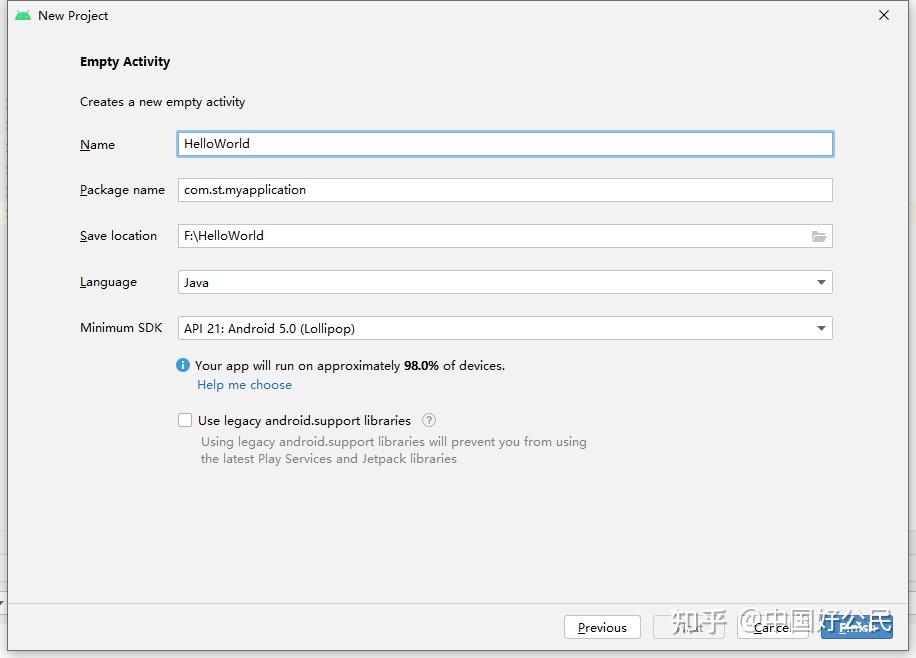Browse for a save location folder
916x658 pixels.
[819, 236]
